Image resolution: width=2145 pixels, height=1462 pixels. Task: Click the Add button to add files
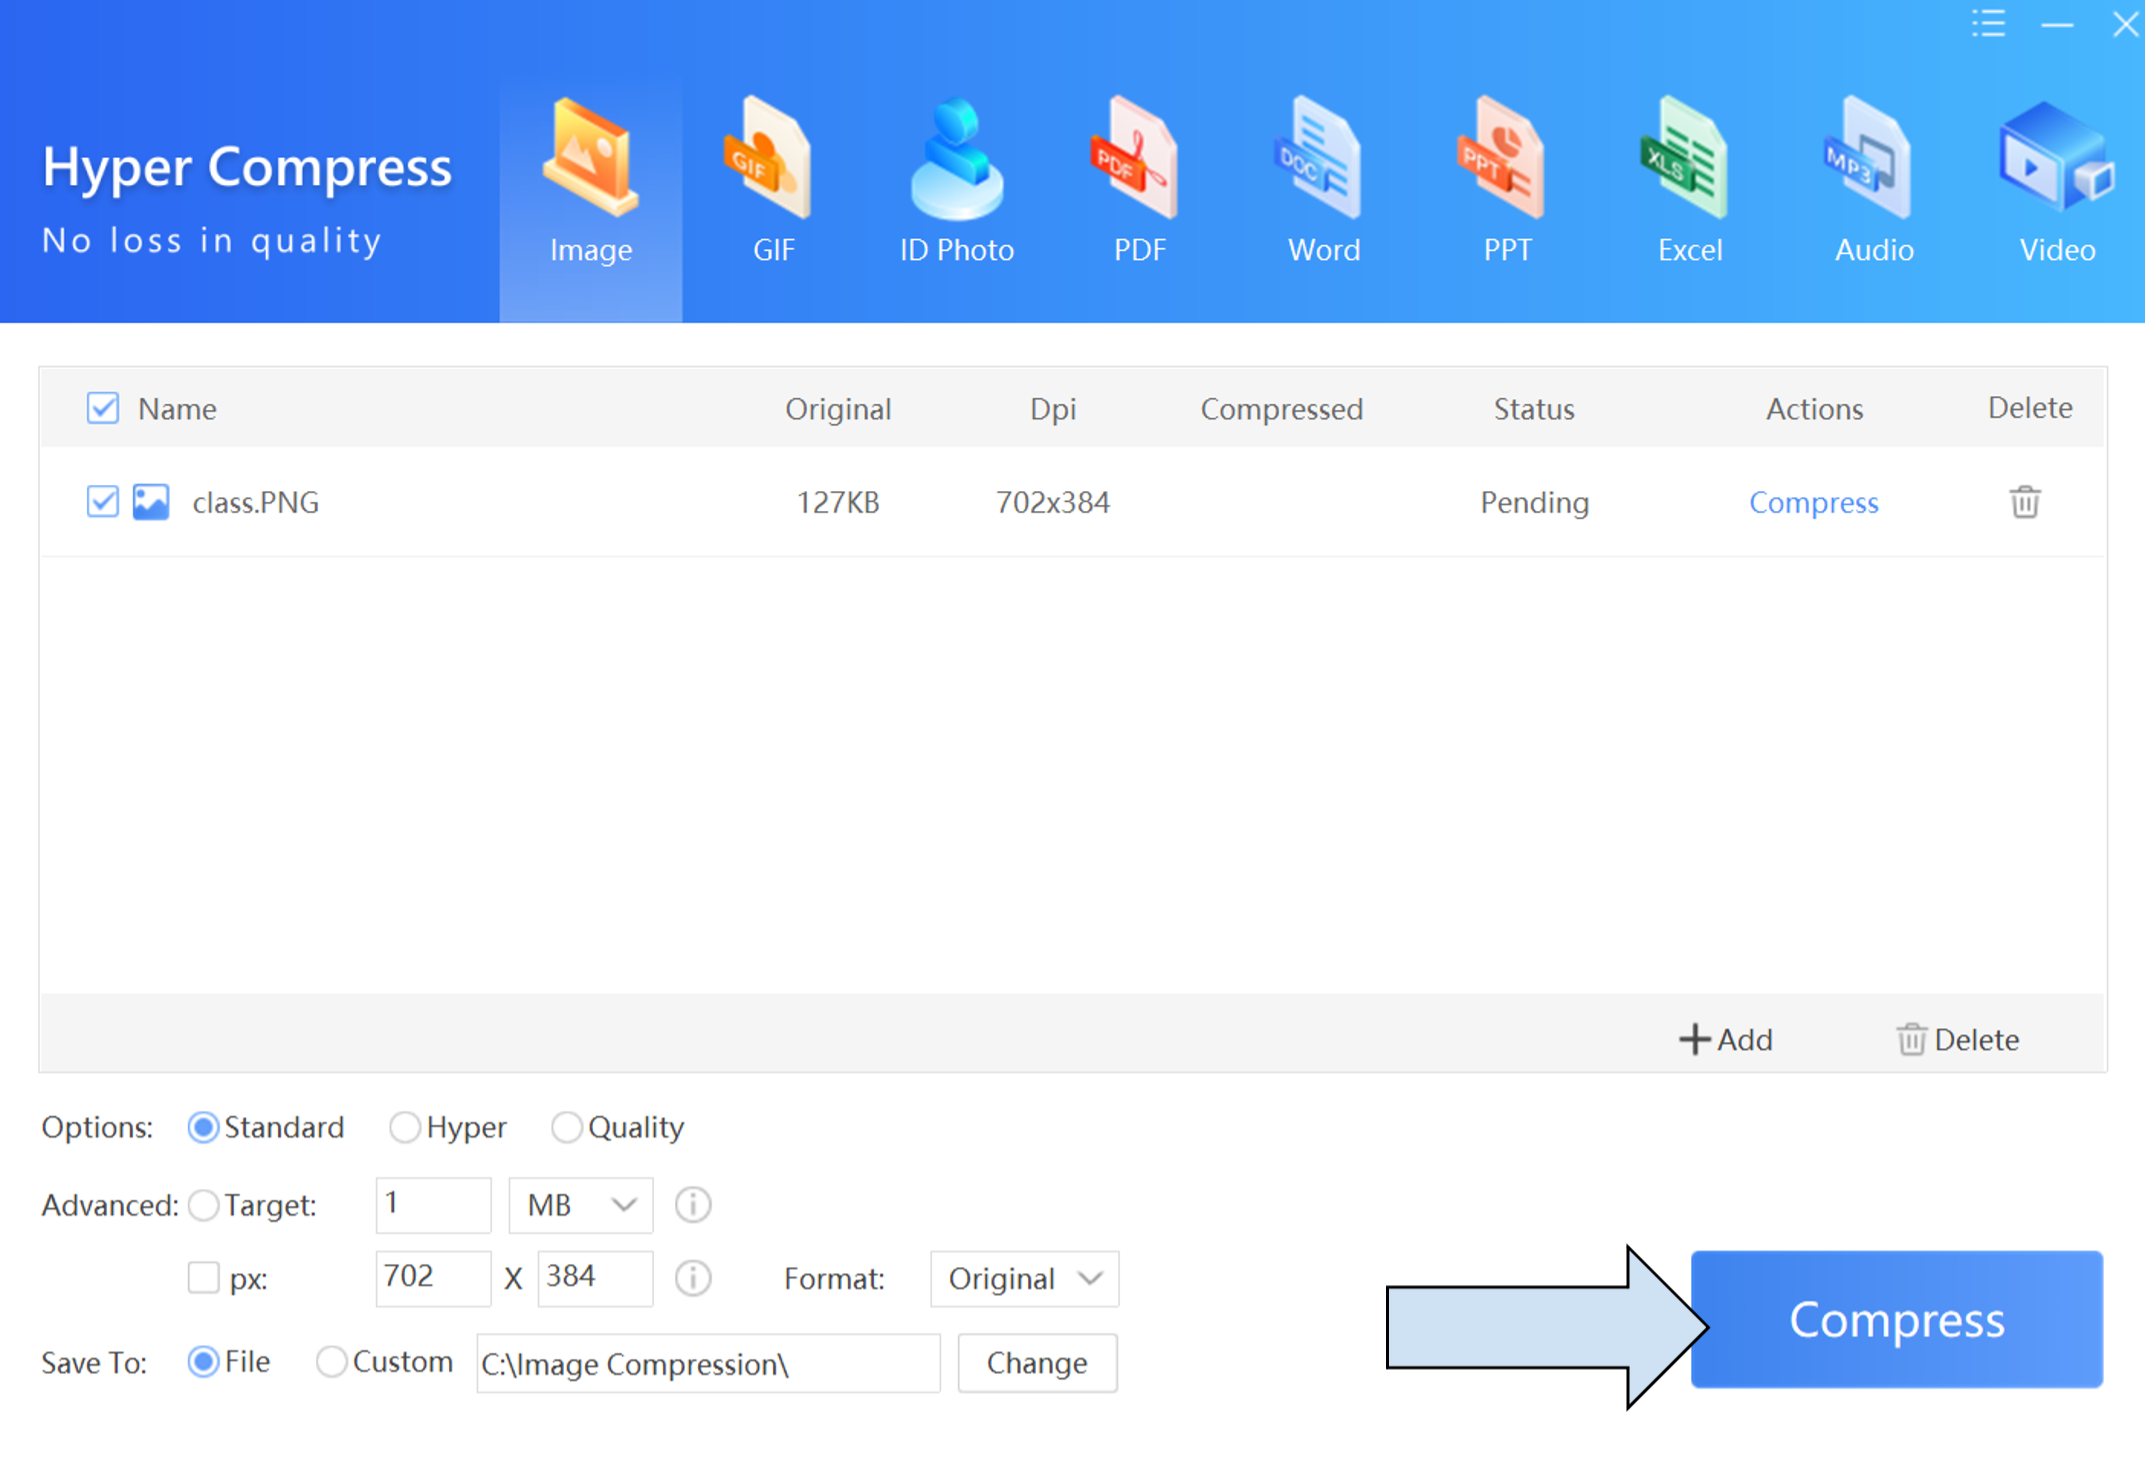point(1726,1039)
